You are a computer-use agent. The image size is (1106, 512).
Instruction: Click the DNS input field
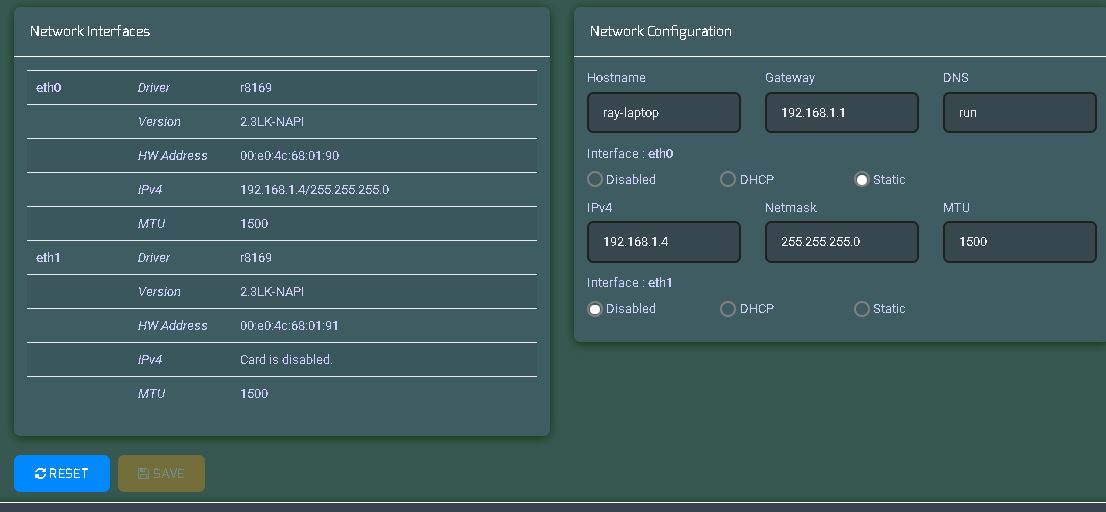tap(1019, 112)
